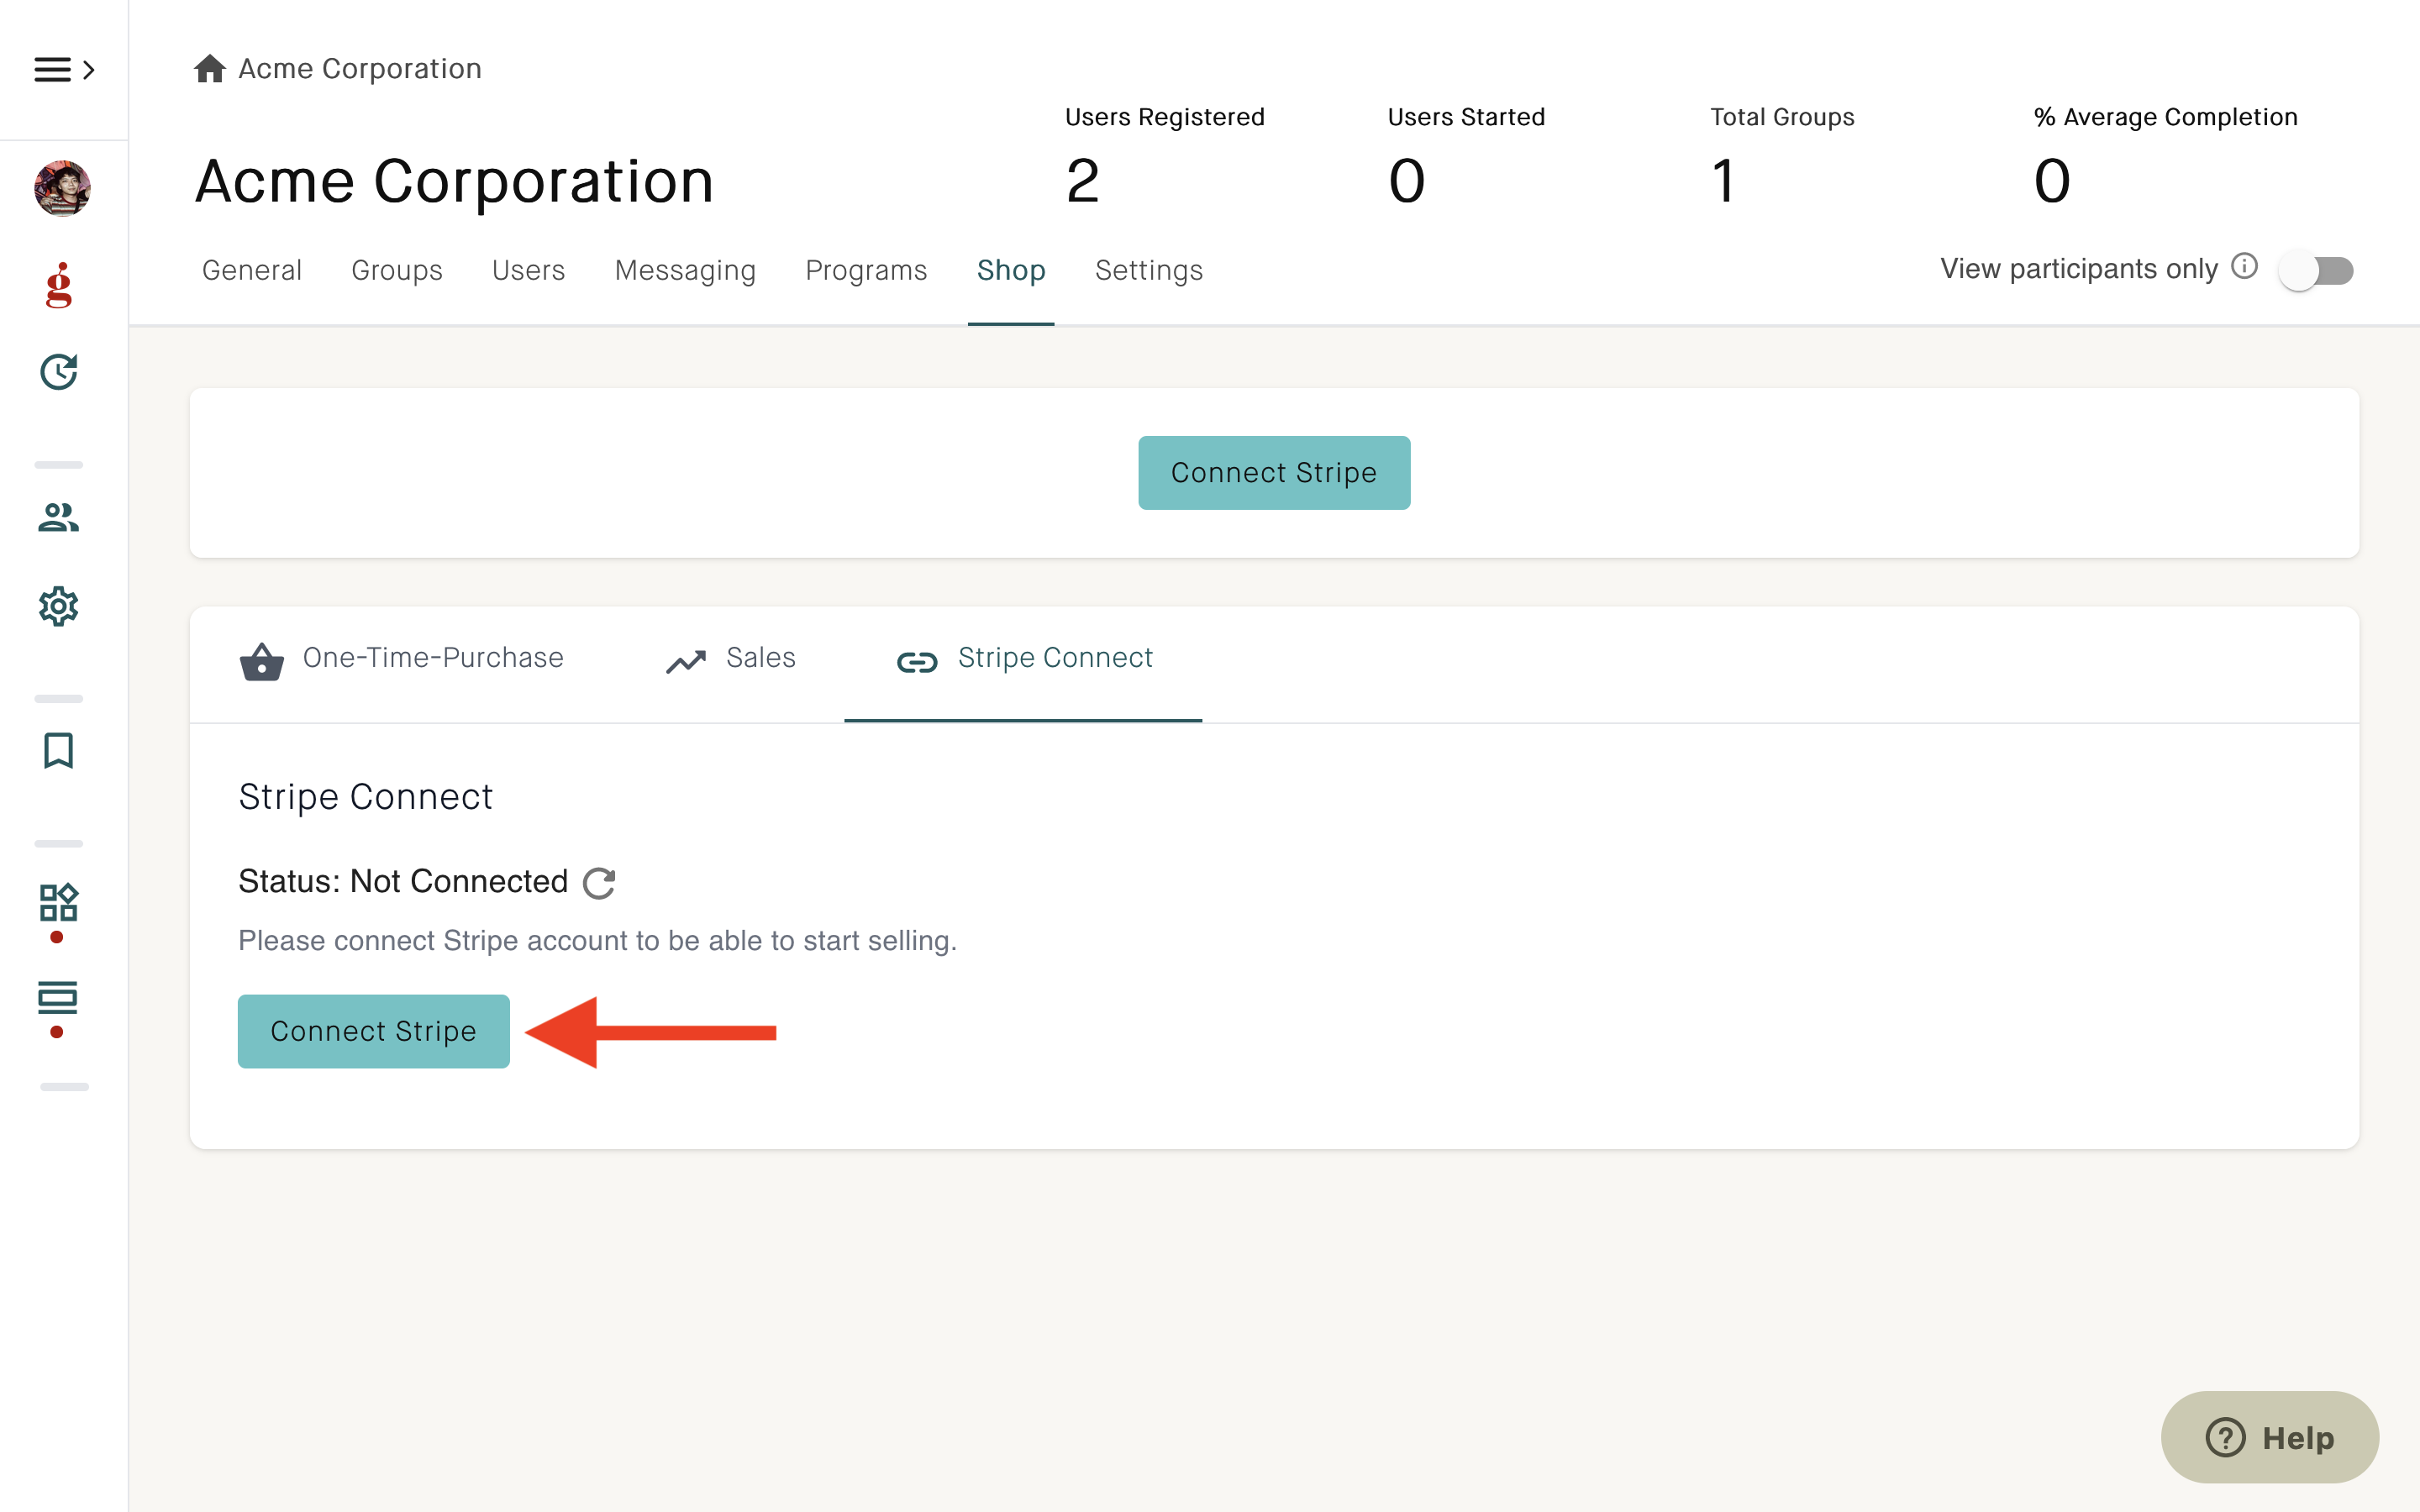Click the top Connect Stripe button
Screen dimensions: 2420x1512
pos(1274,472)
